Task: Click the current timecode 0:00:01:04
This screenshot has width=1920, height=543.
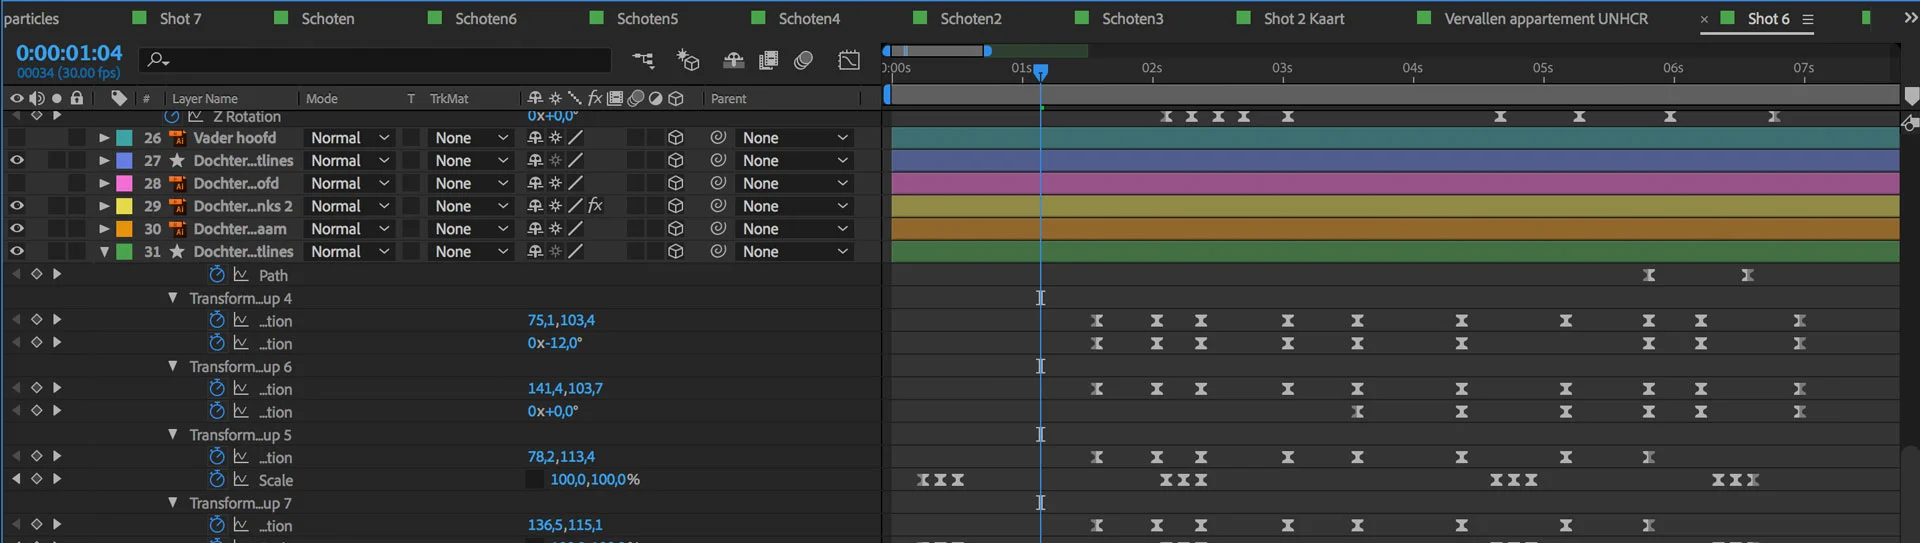Action: pos(69,53)
